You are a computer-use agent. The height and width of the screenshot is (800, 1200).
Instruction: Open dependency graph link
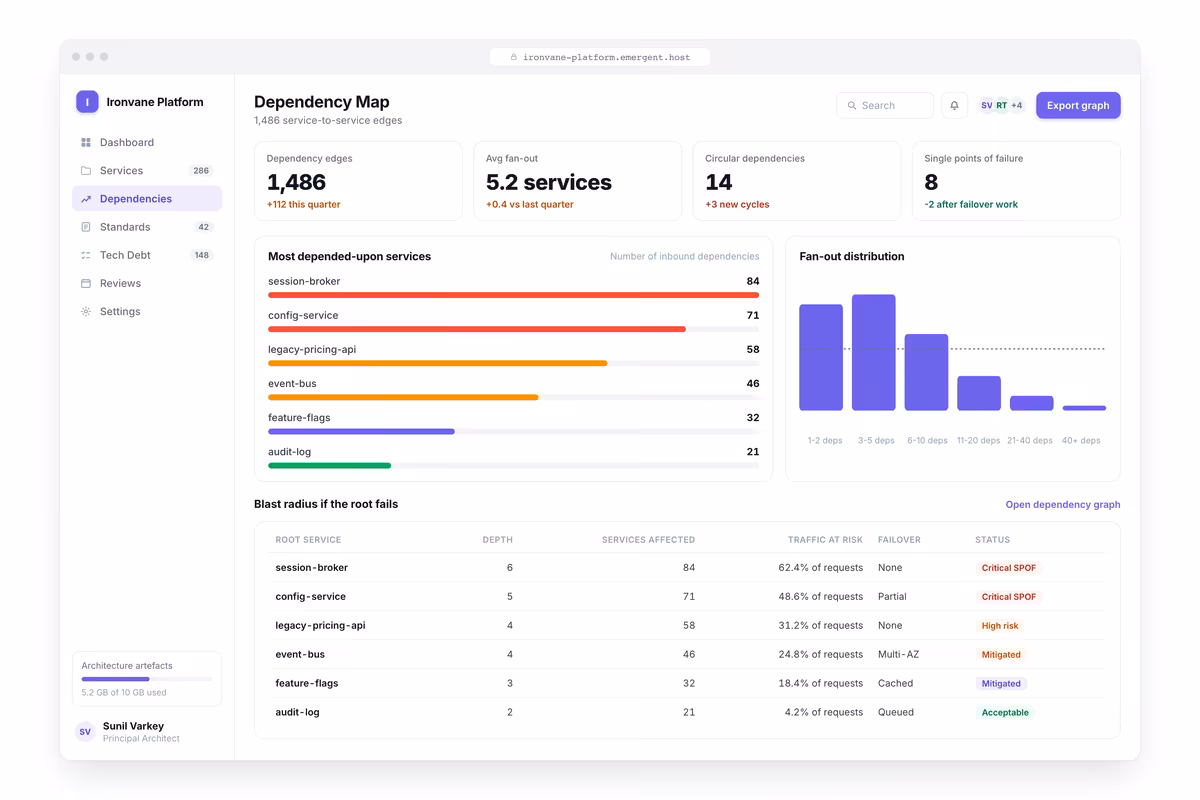pyautogui.click(x=1063, y=505)
